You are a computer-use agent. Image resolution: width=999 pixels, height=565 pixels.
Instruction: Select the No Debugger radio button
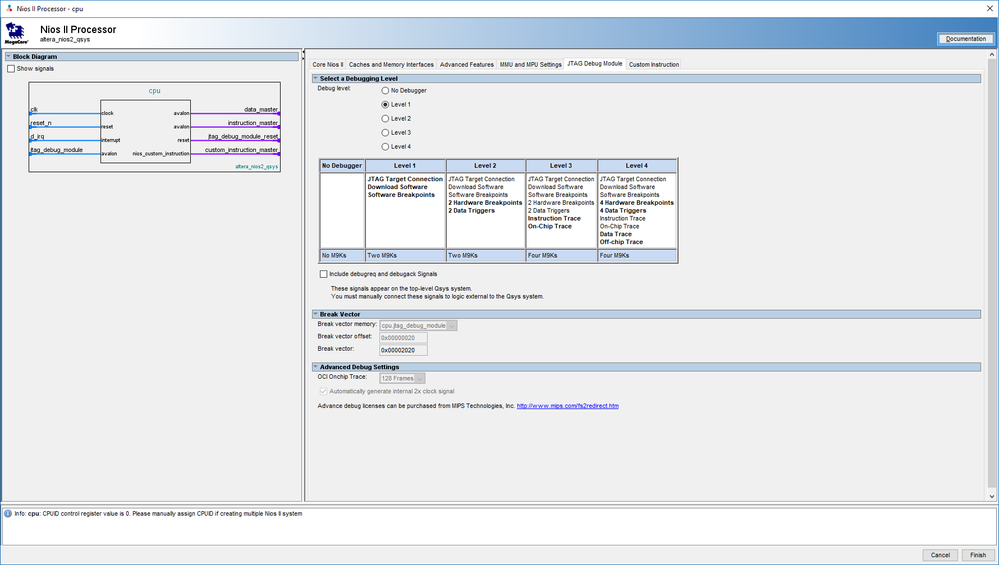386,90
